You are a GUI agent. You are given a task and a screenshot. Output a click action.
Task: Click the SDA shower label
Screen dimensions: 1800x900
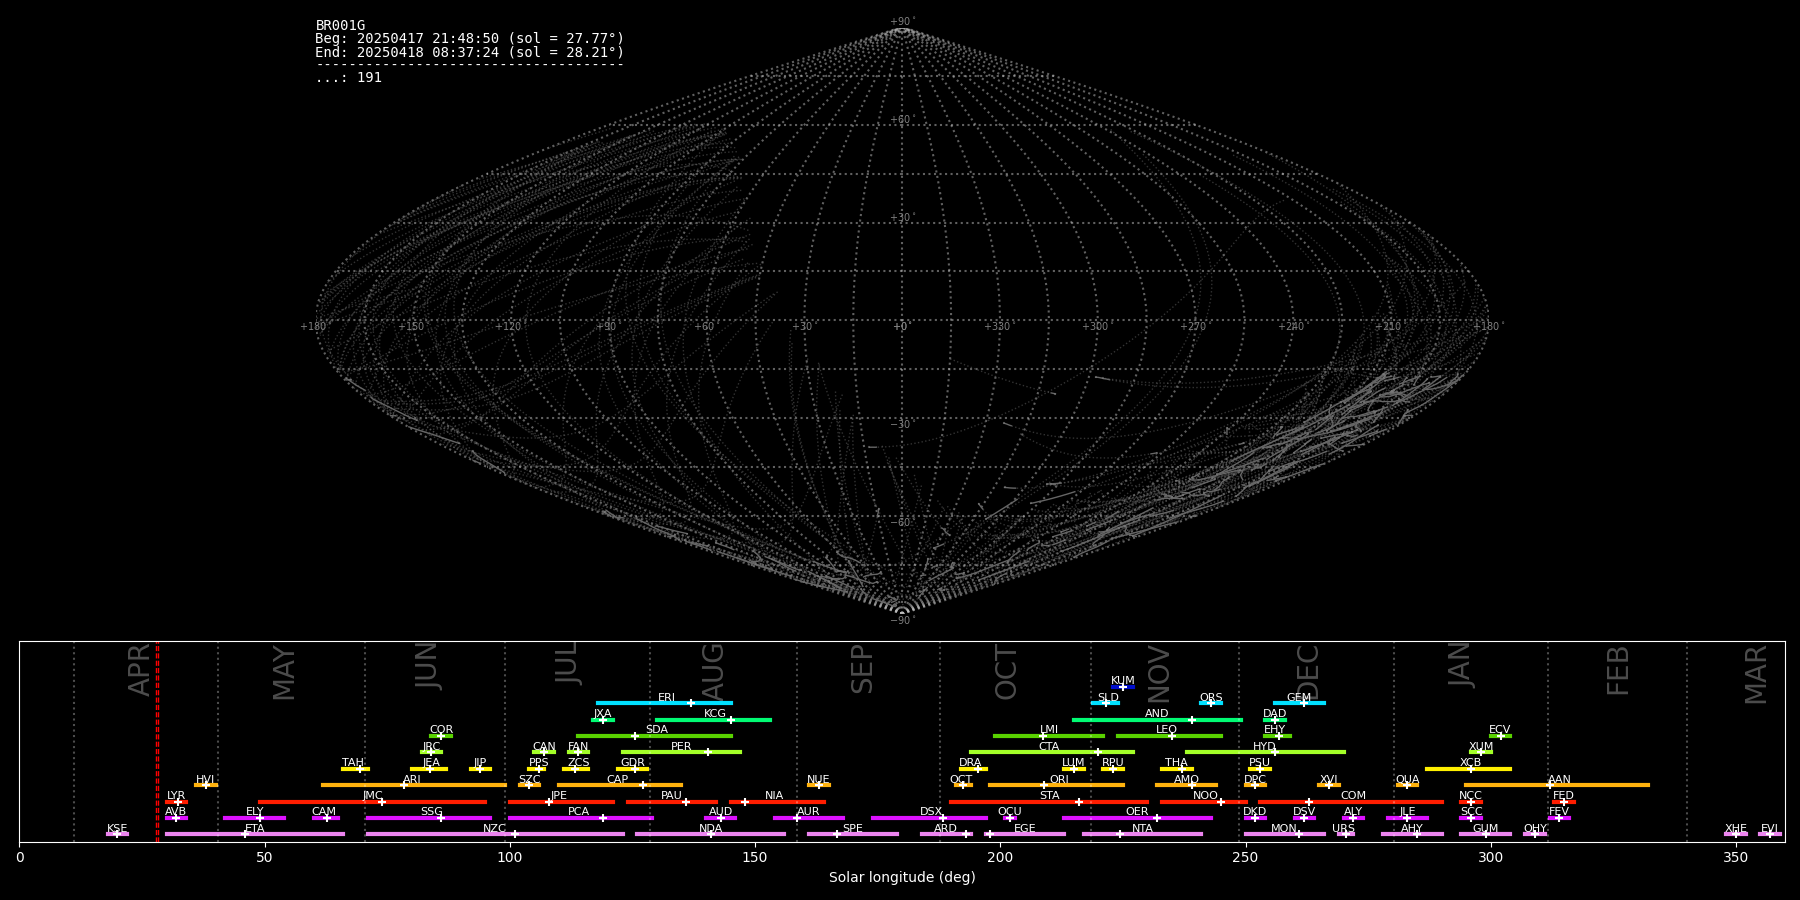[x=657, y=730]
